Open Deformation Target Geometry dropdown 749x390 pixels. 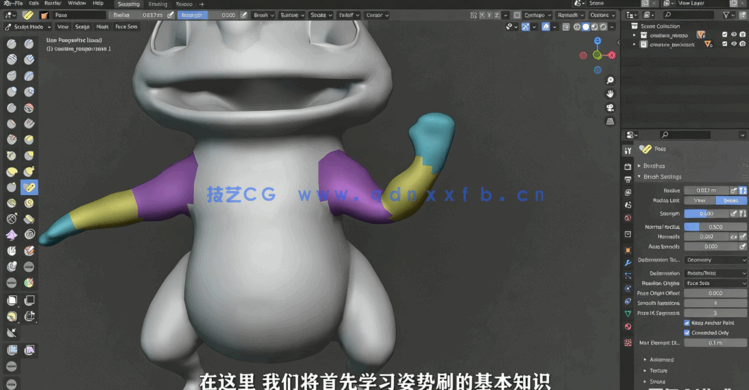pyautogui.click(x=716, y=260)
